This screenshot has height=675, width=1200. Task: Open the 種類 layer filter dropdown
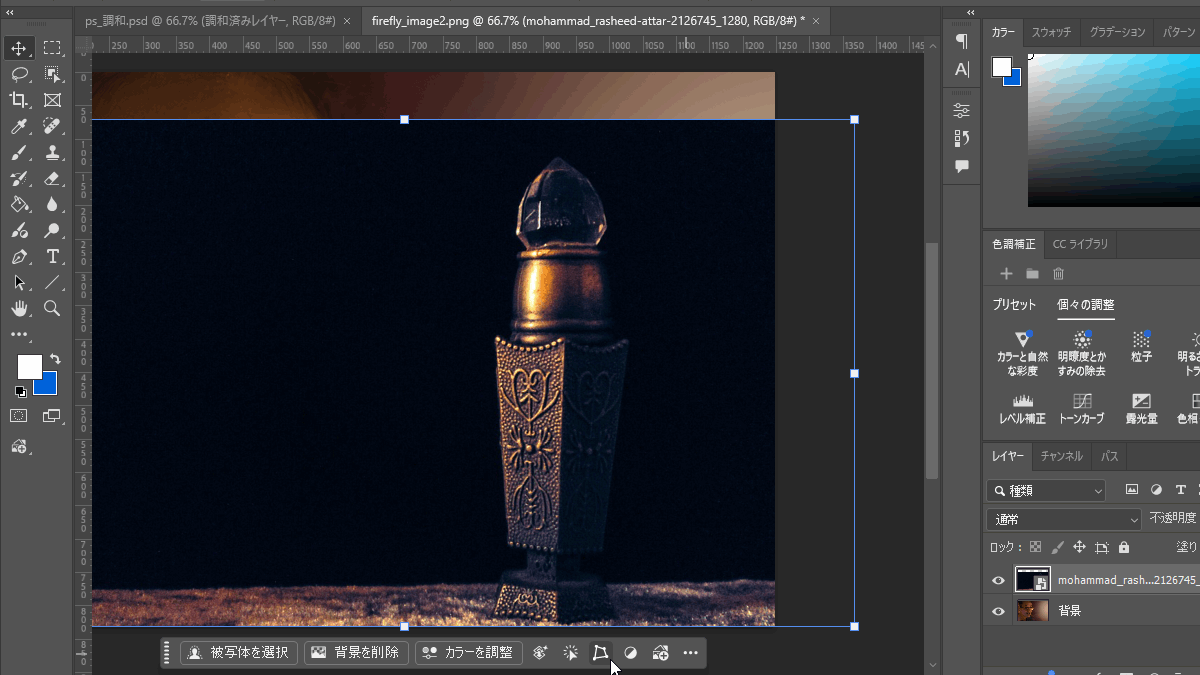click(x=1046, y=490)
